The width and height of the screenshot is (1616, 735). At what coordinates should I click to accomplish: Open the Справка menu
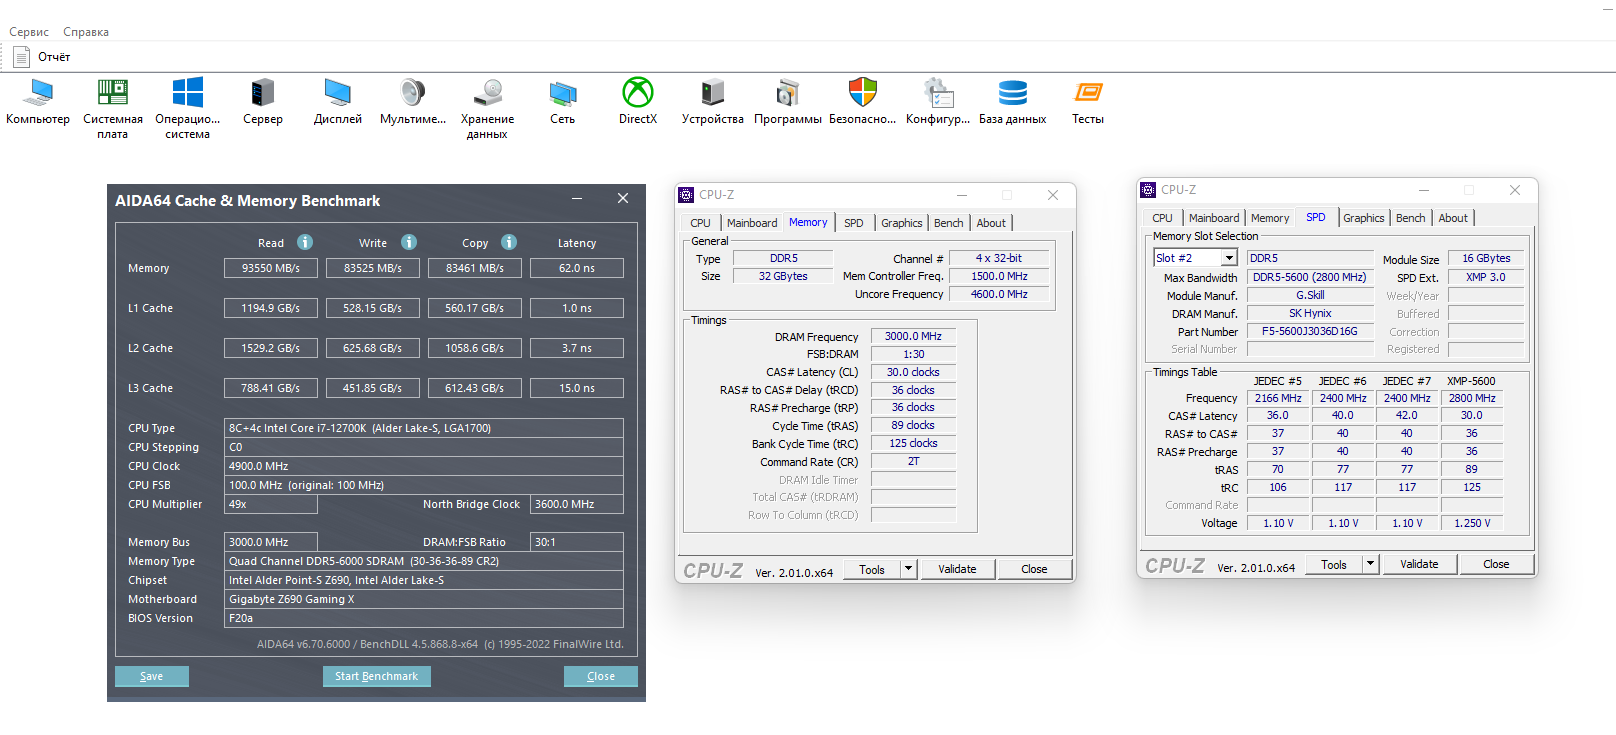(x=86, y=32)
